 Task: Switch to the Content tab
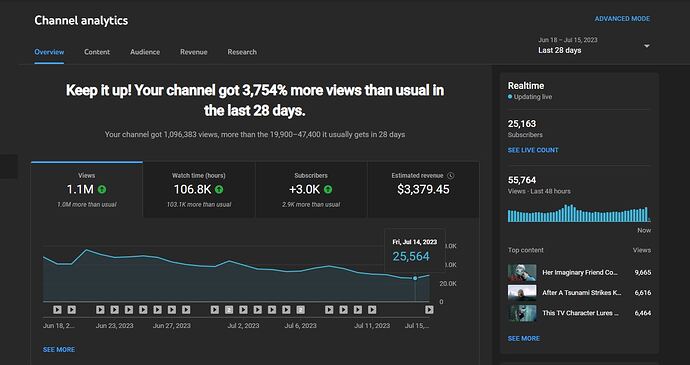97,52
